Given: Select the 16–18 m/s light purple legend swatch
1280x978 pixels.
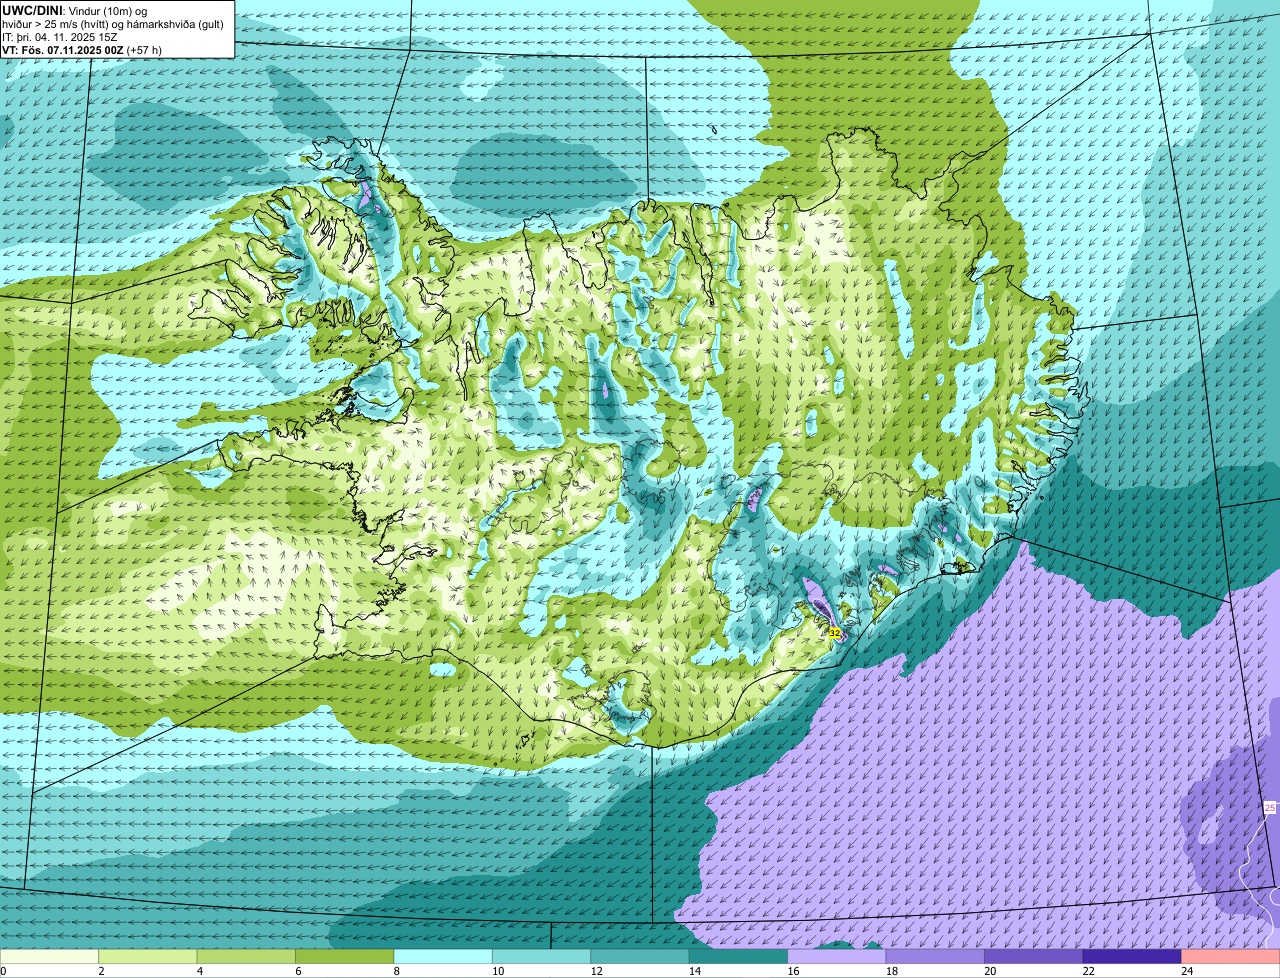Looking at the screenshot, I should 837,956.
